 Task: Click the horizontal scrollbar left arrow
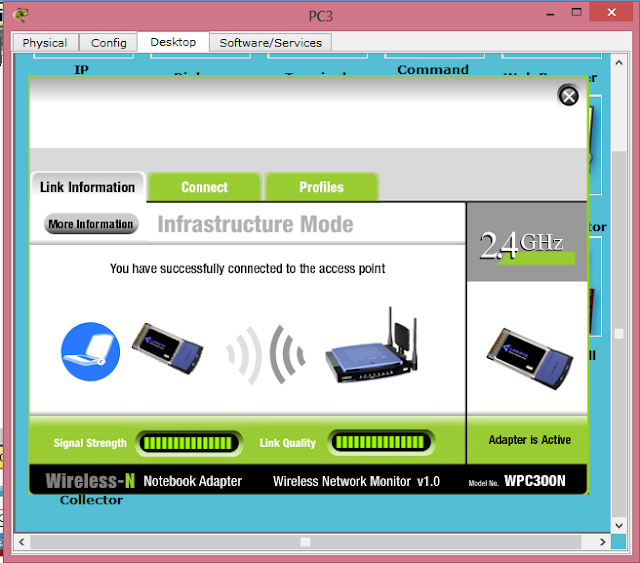tap(22, 542)
